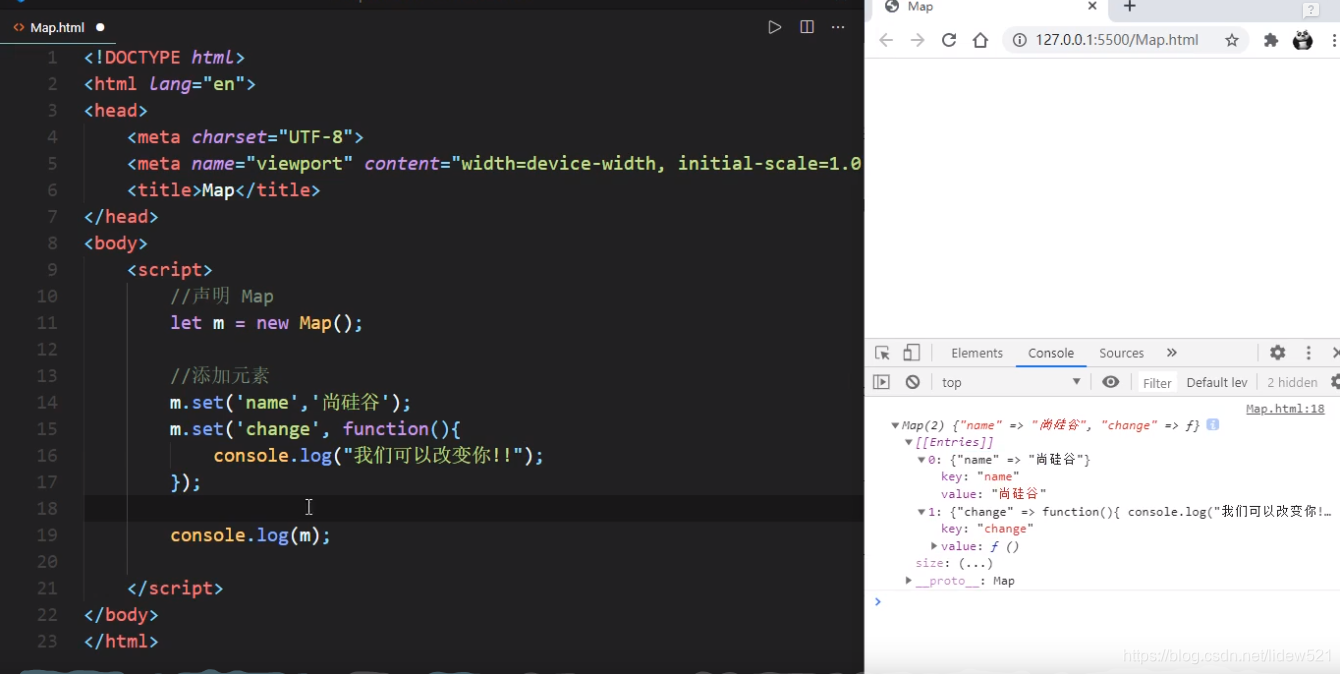Open Chrome's home page icon
This screenshot has width=1340, height=674.
click(980, 40)
